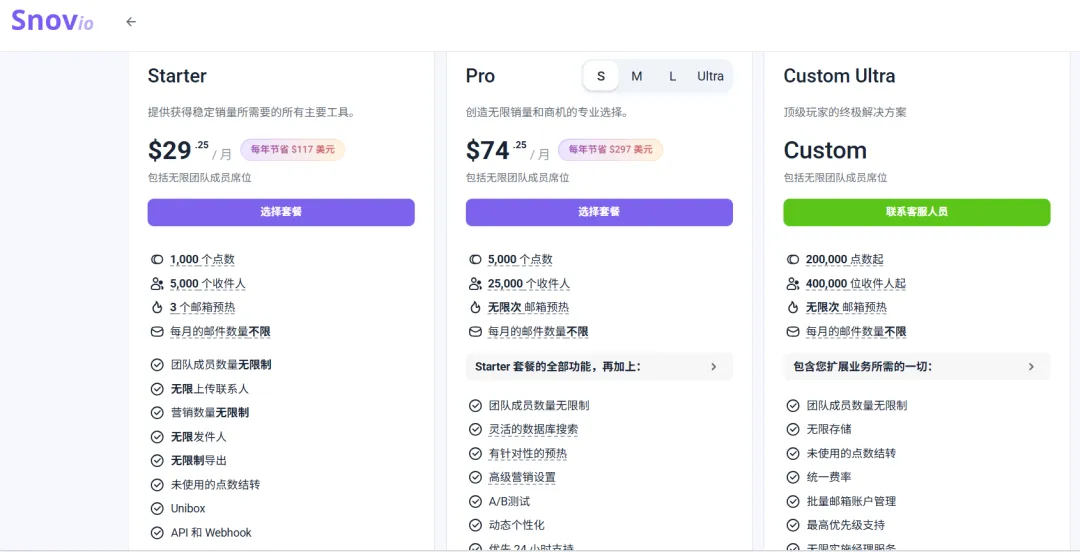Click the 最高优先级支持 feature text
Viewport: 1080px width, 552px height.
pos(846,525)
